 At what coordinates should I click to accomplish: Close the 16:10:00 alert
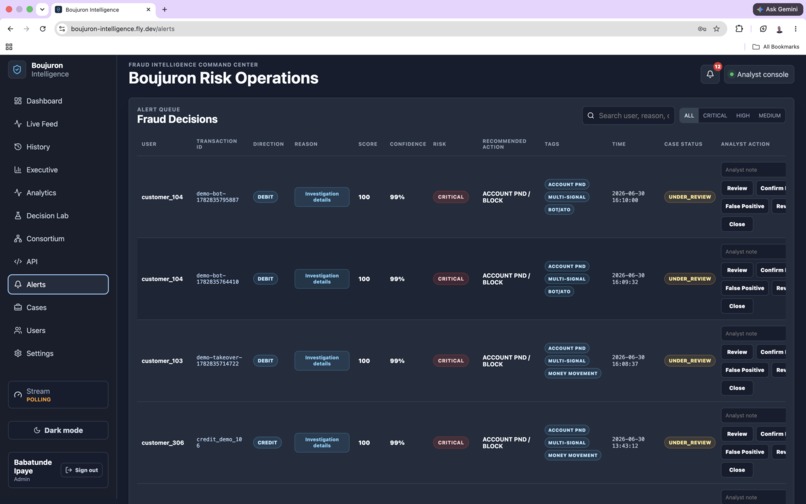737,224
